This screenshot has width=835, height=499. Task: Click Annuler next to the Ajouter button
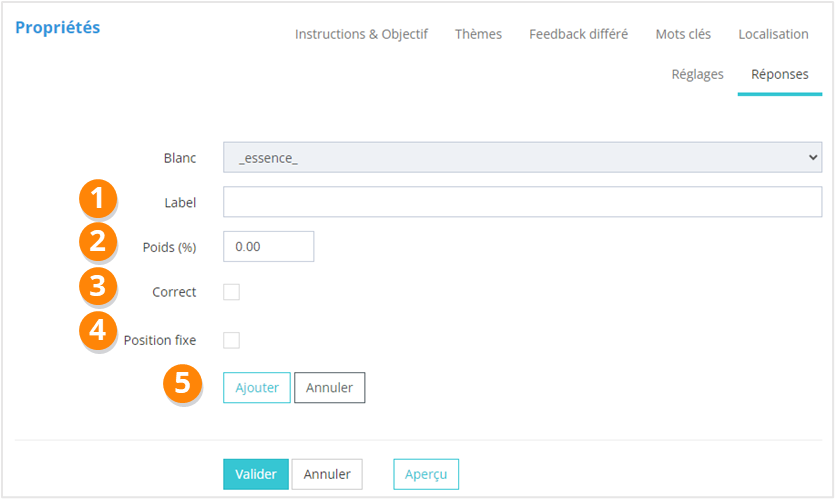coord(329,387)
